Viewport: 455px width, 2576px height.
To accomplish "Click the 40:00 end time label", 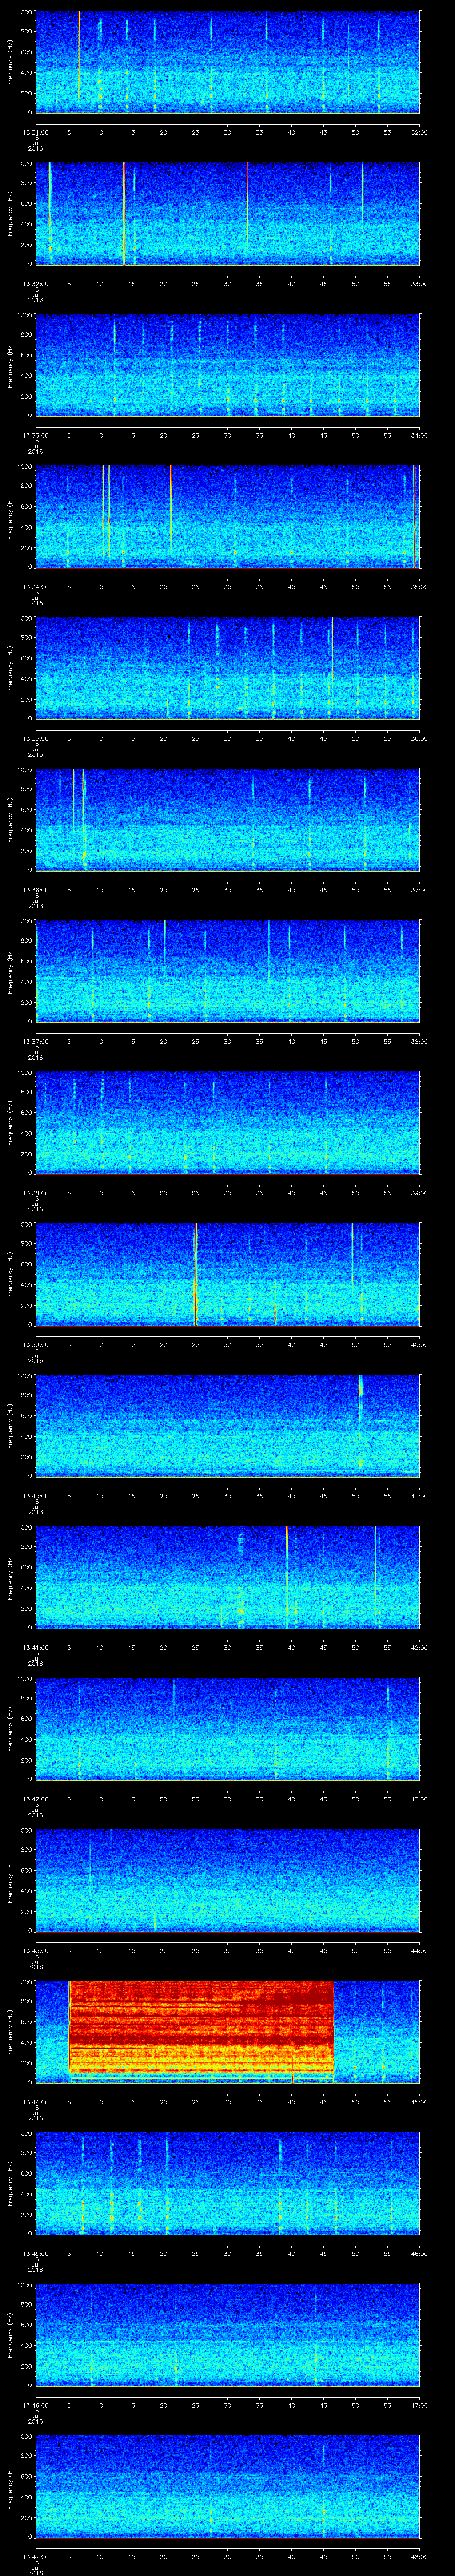I will (x=419, y=1344).
